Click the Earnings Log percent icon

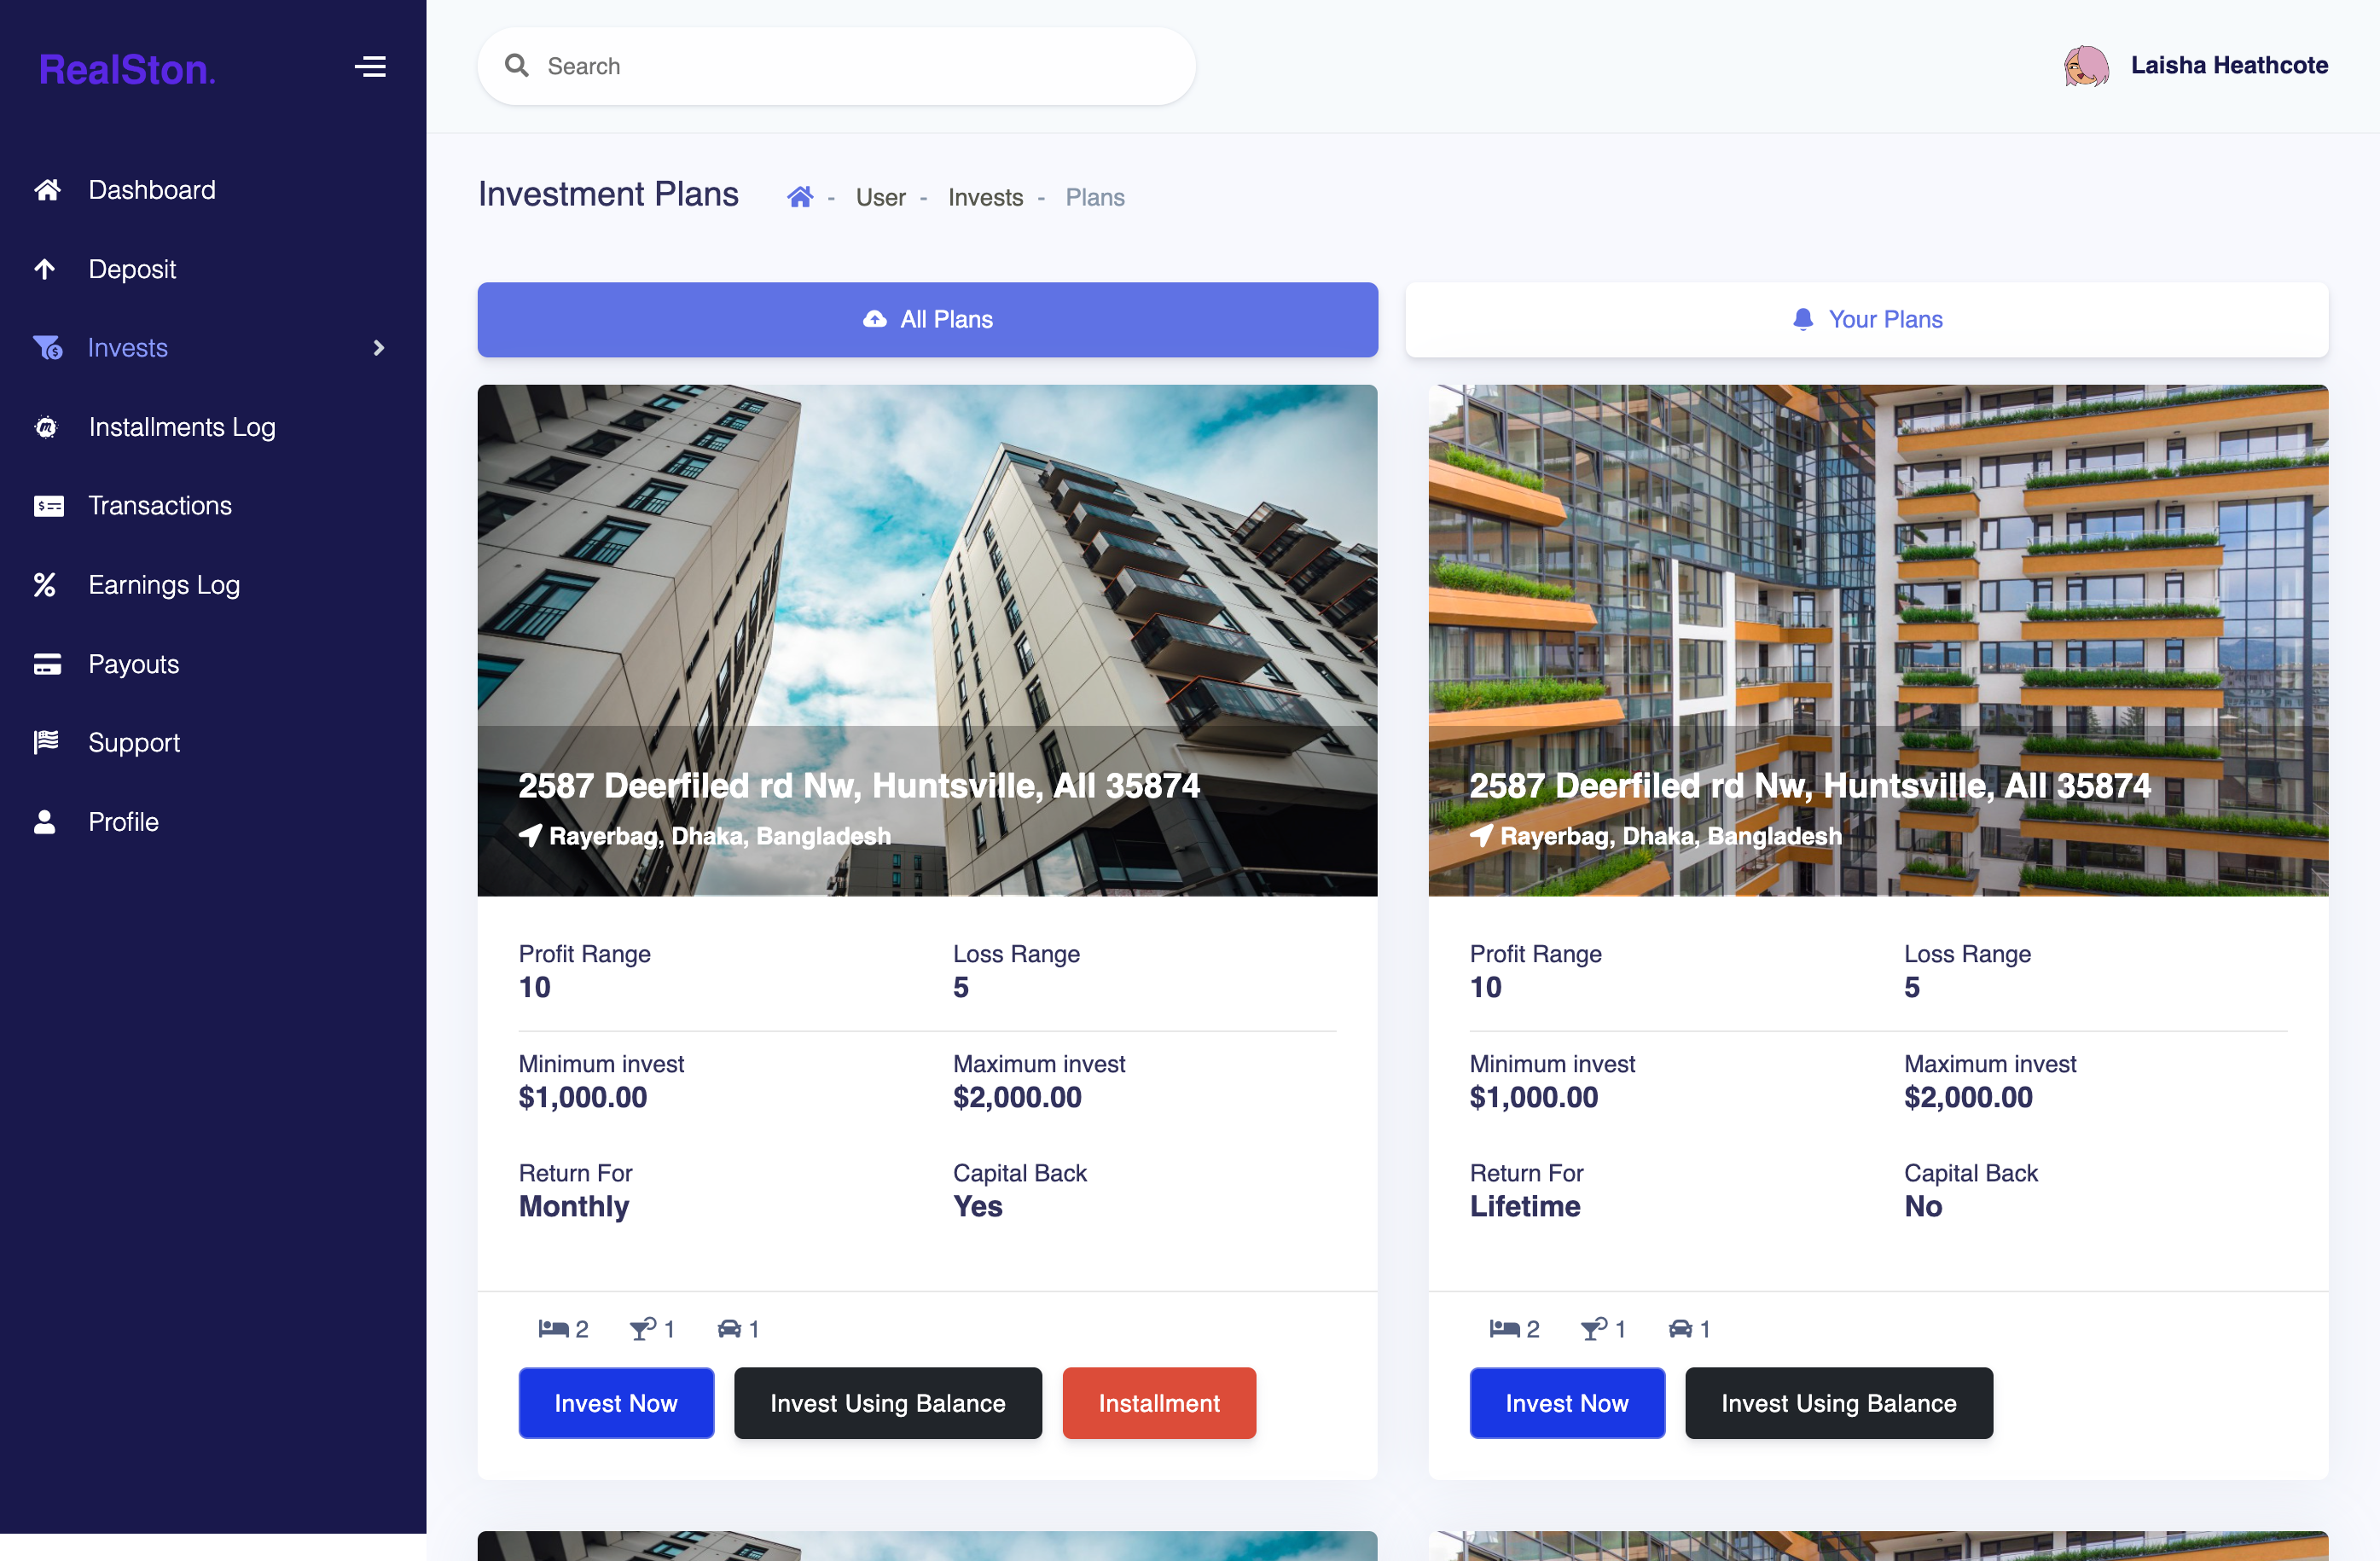[x=44, y=585]
